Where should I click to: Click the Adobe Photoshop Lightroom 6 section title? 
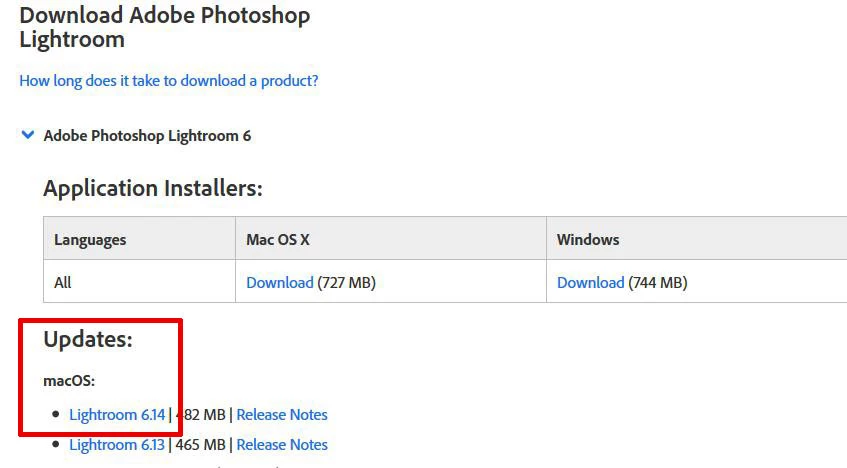(147, 136)
